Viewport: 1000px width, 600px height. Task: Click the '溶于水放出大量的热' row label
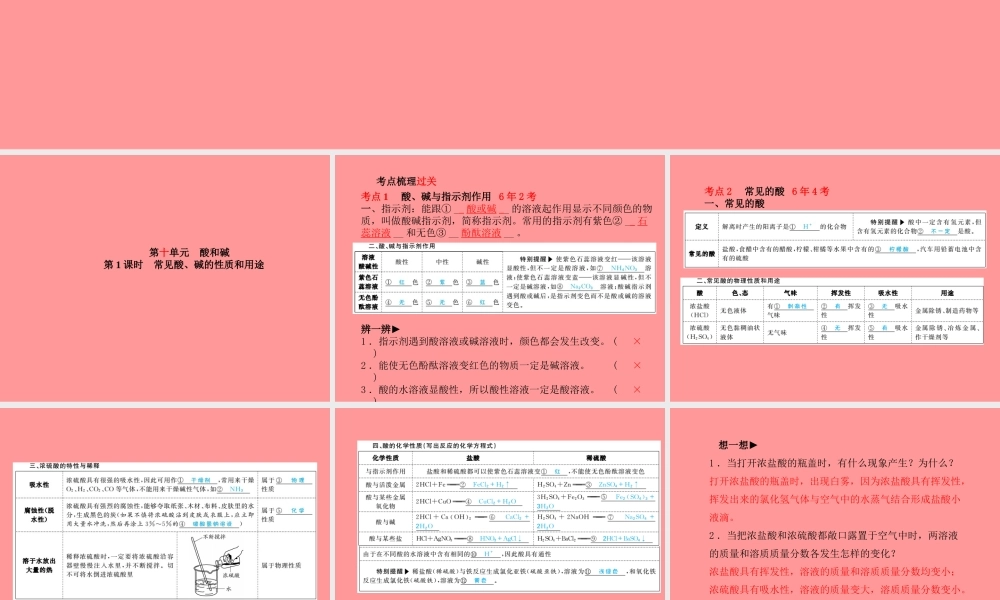[x=38, y=566]
